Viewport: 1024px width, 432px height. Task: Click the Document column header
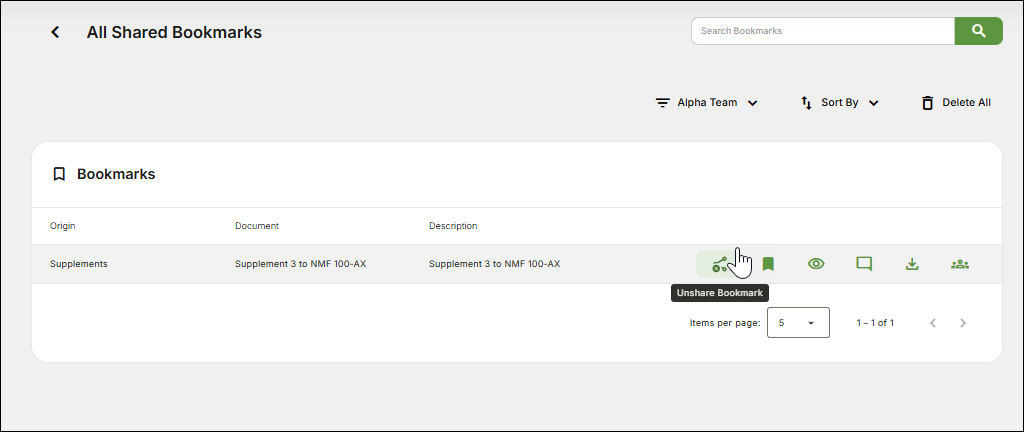257,226
